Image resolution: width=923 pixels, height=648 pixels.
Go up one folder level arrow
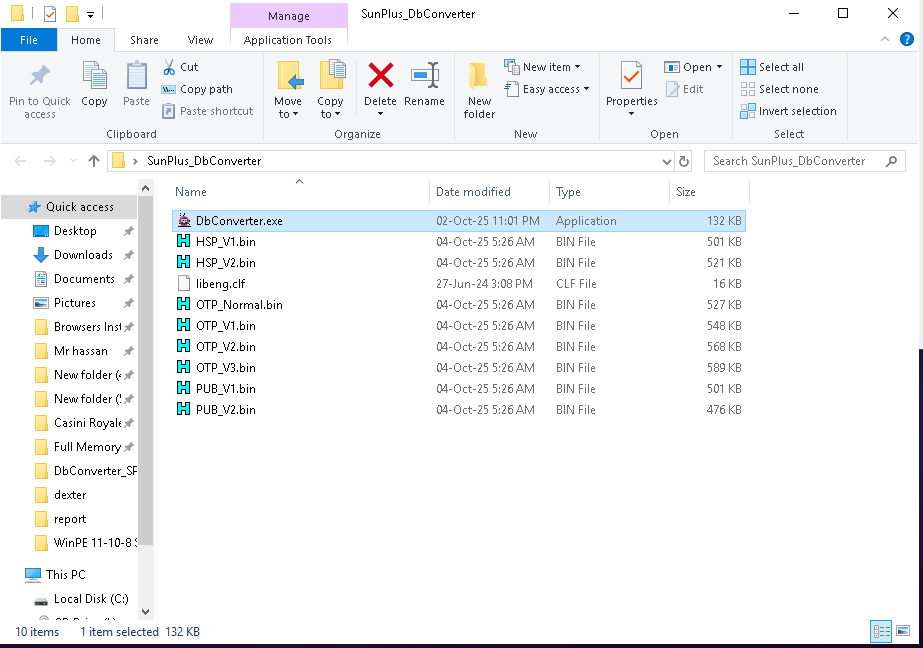(94, 161)
